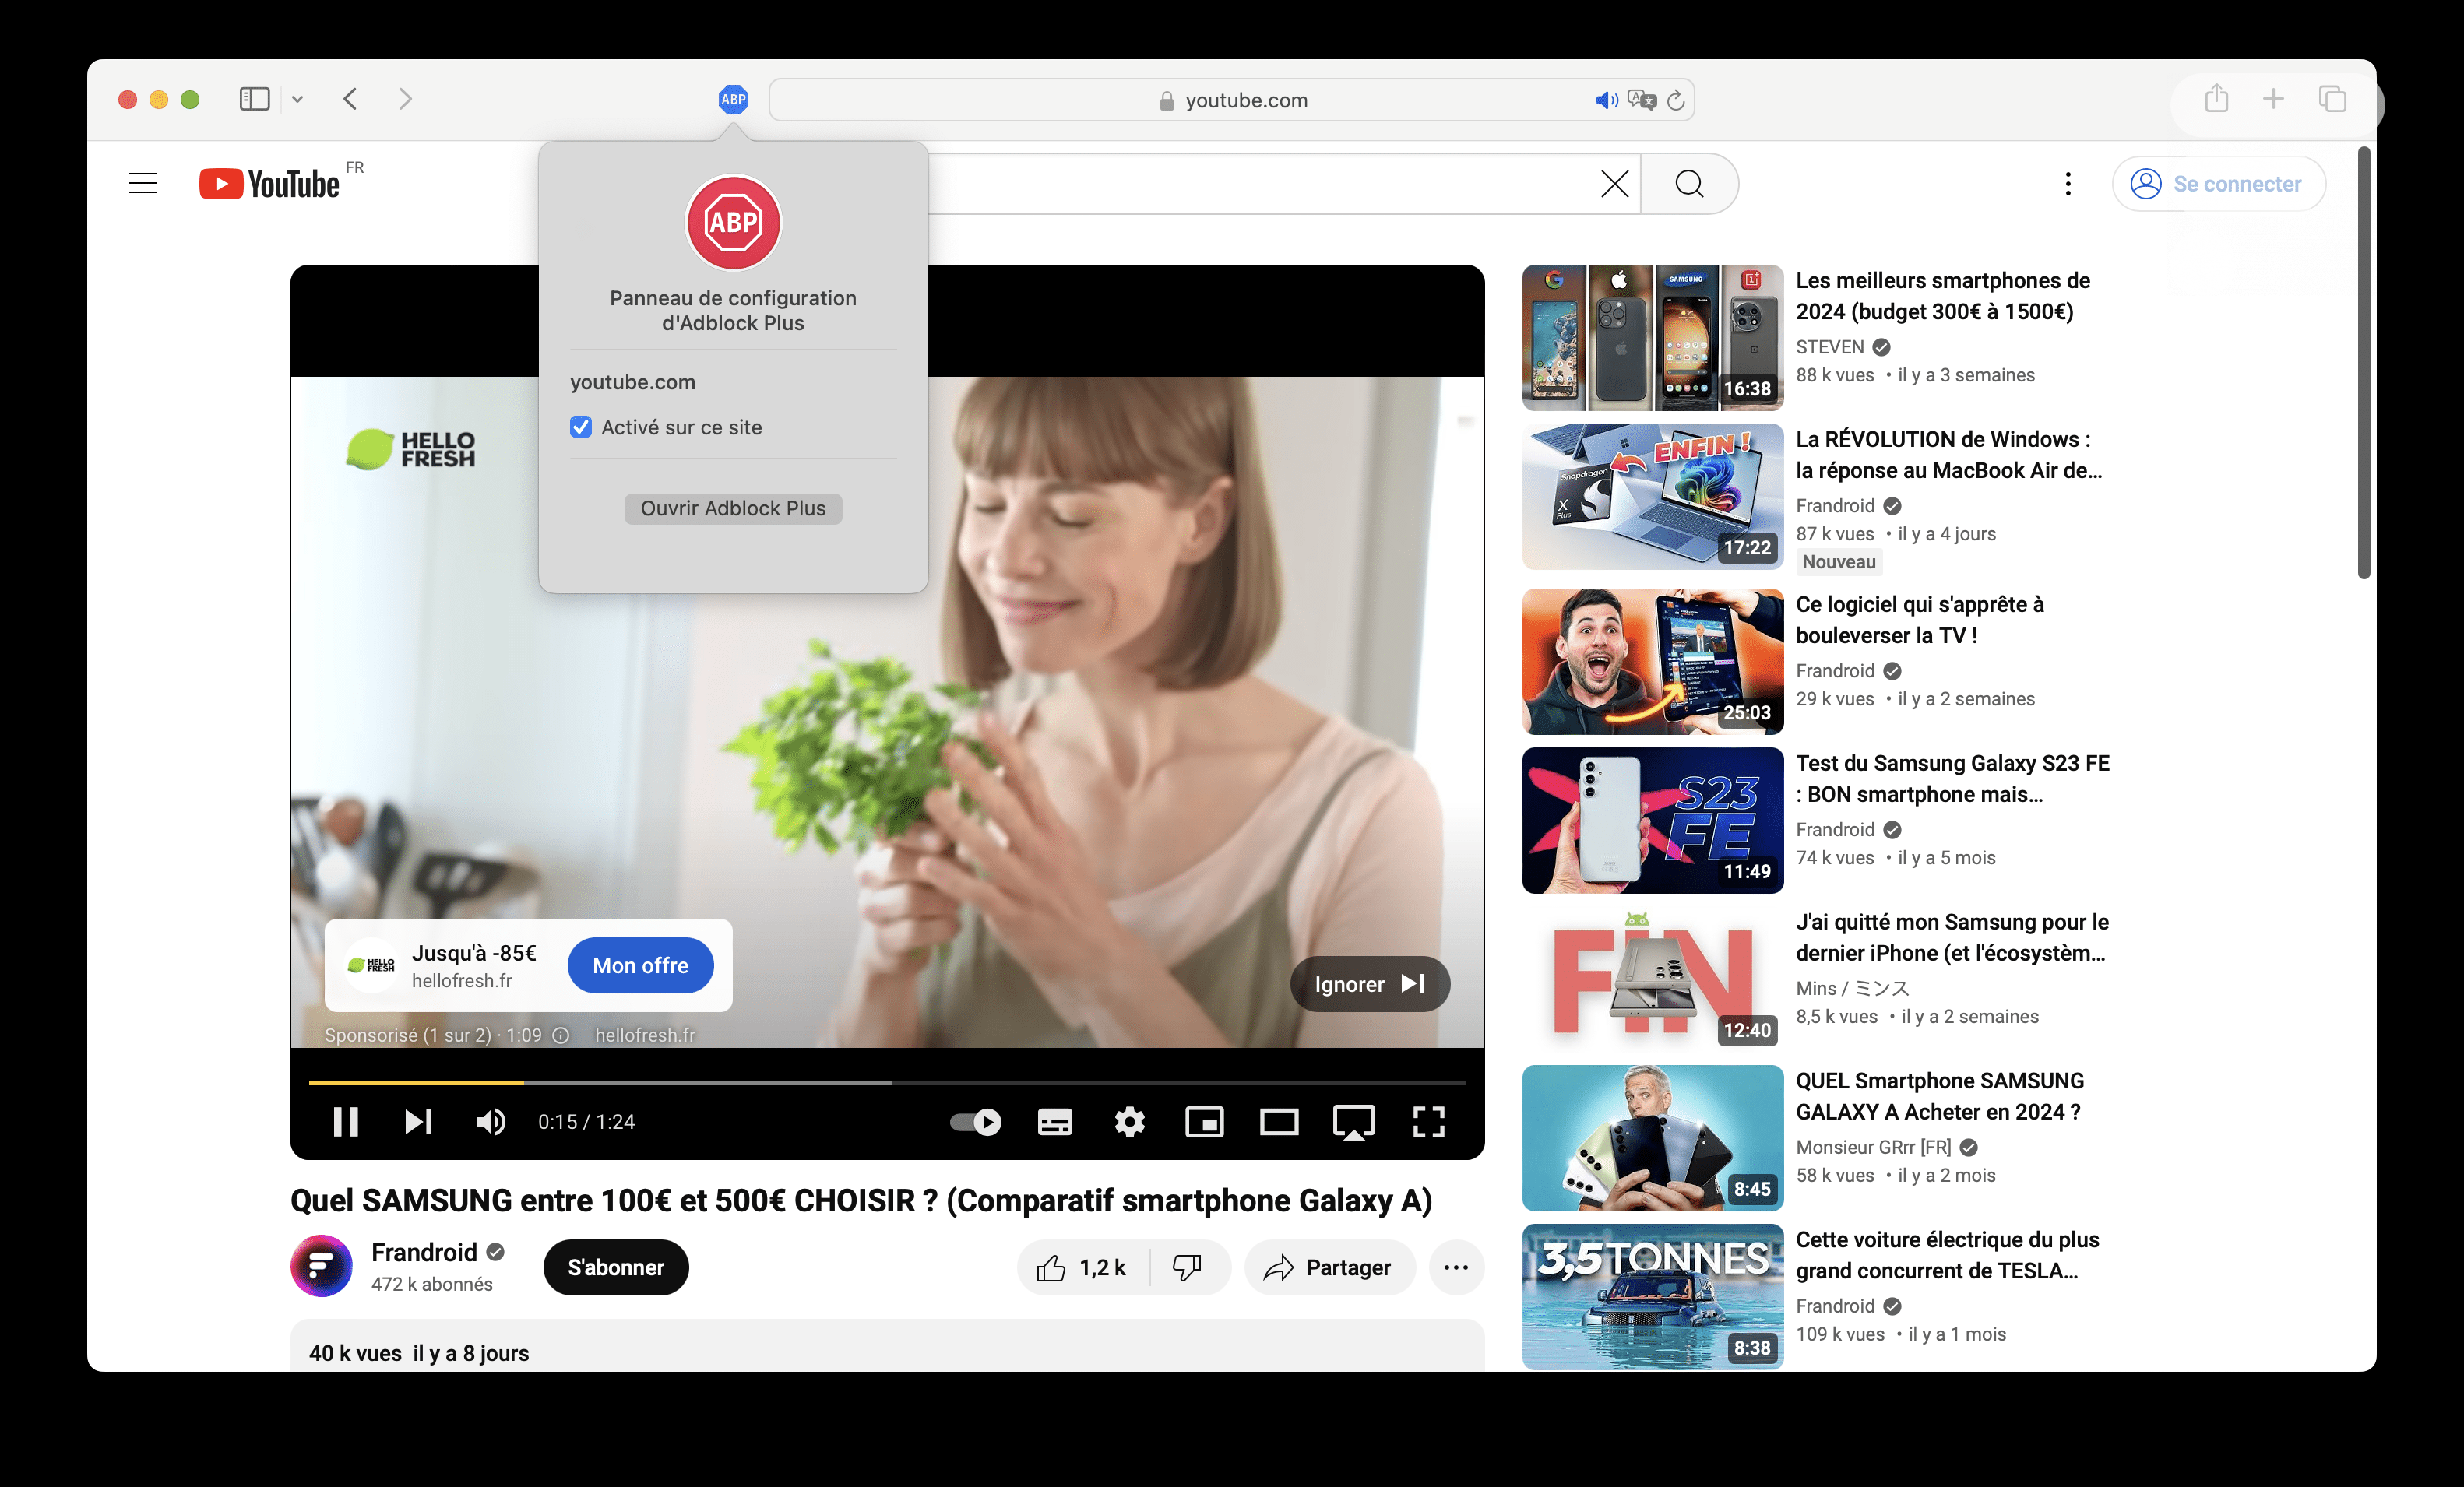Open 'J'ai quitté mon Samsung' thumbnail
This screenshot has width=2464, height=1487.
(1652, 979)
